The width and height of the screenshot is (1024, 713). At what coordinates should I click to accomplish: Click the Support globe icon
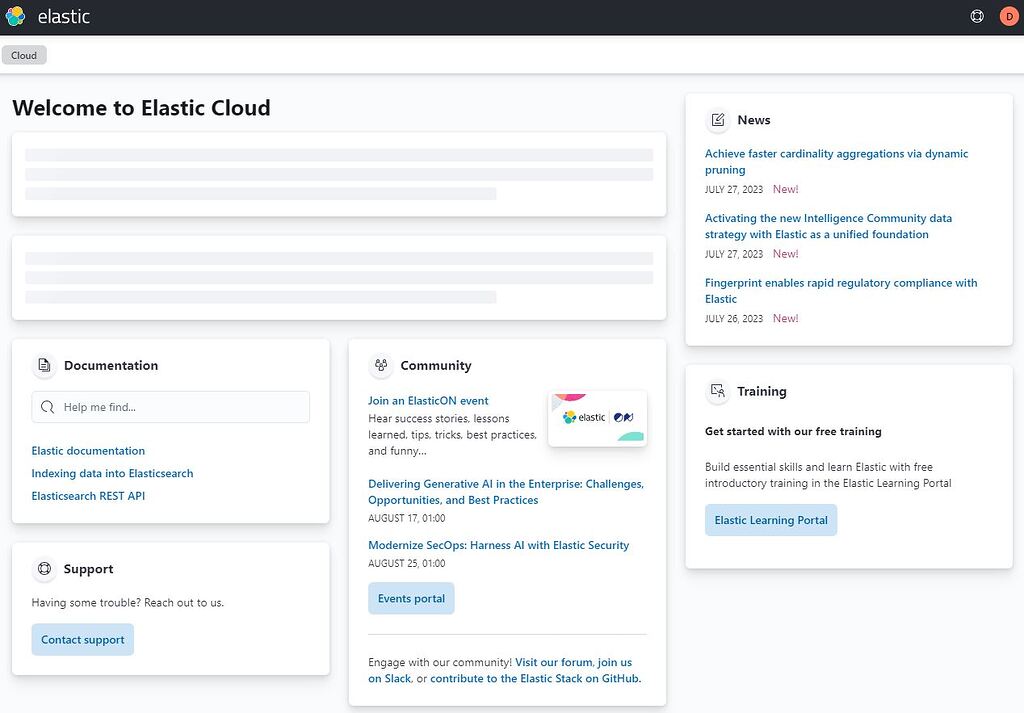pyautogui.click(x=44, y=568)
